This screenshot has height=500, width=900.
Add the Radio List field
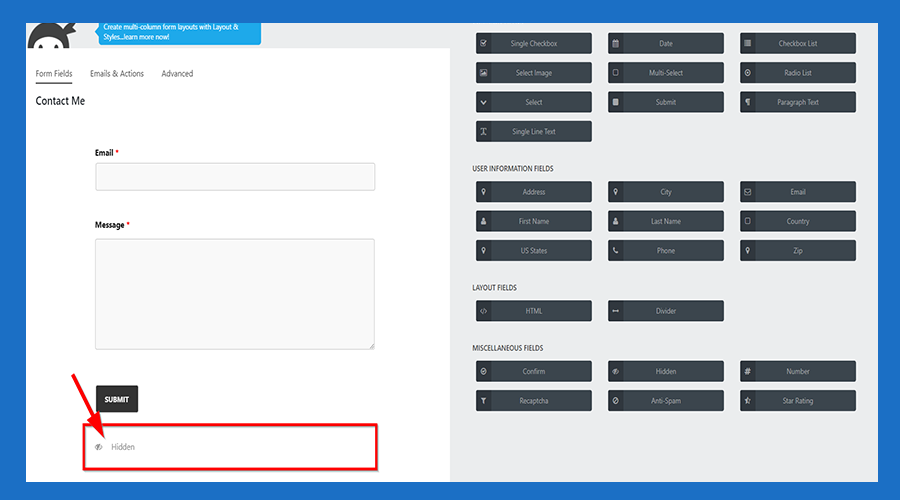(798, 73)
